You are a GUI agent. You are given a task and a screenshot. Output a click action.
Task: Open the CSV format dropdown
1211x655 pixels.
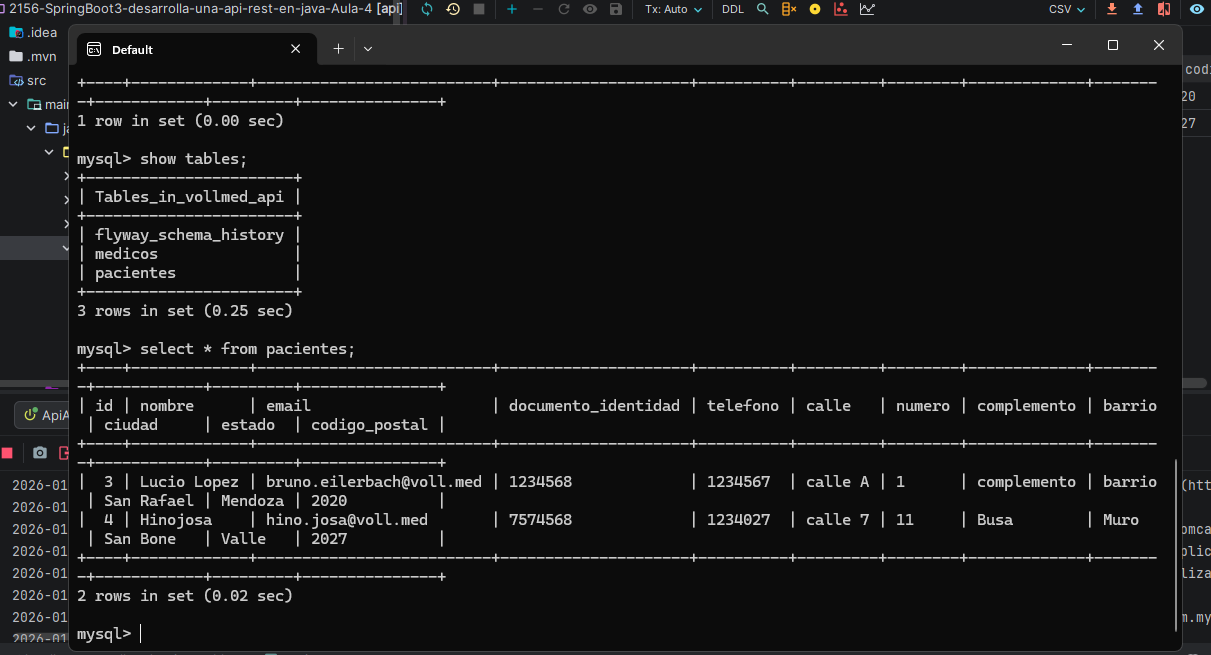point(1066,9)
